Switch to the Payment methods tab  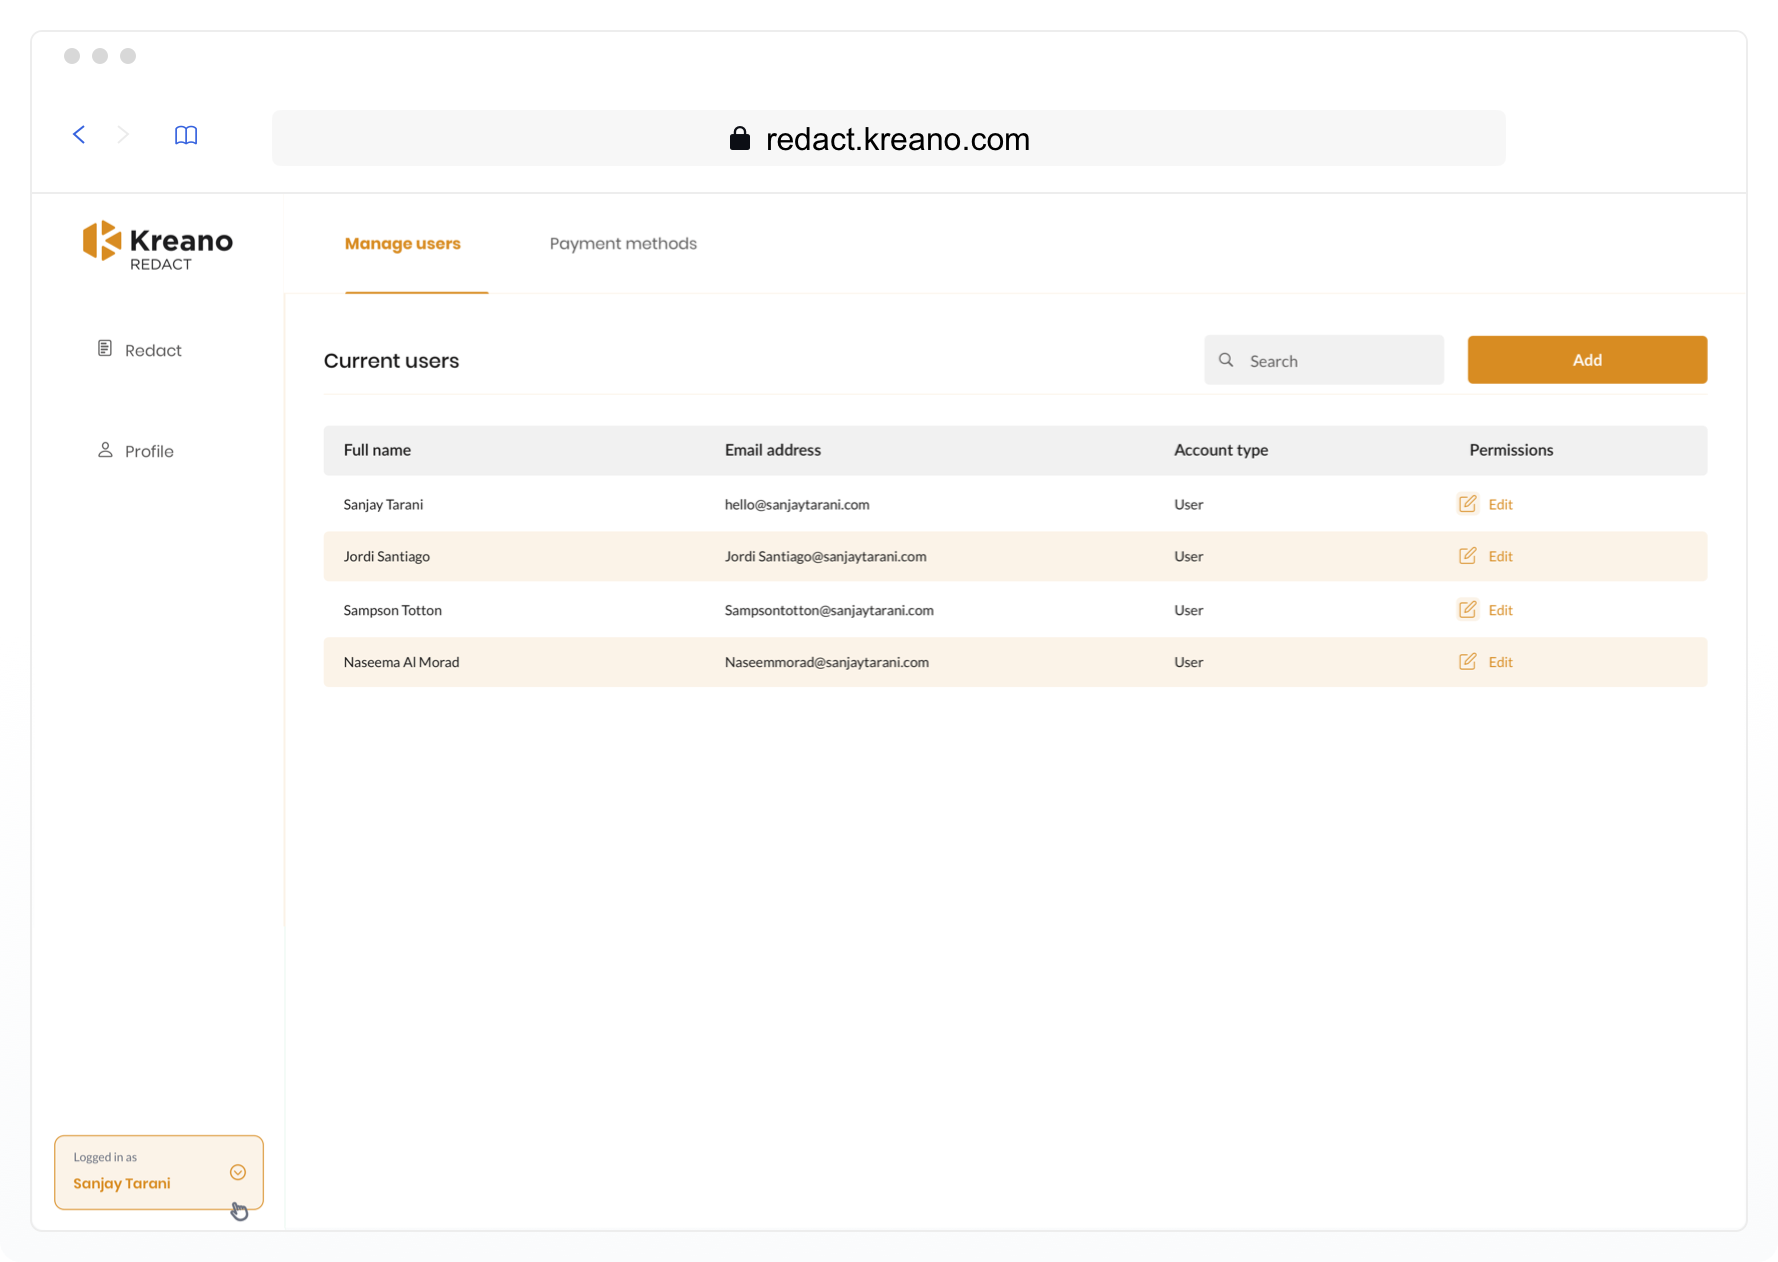623,243
